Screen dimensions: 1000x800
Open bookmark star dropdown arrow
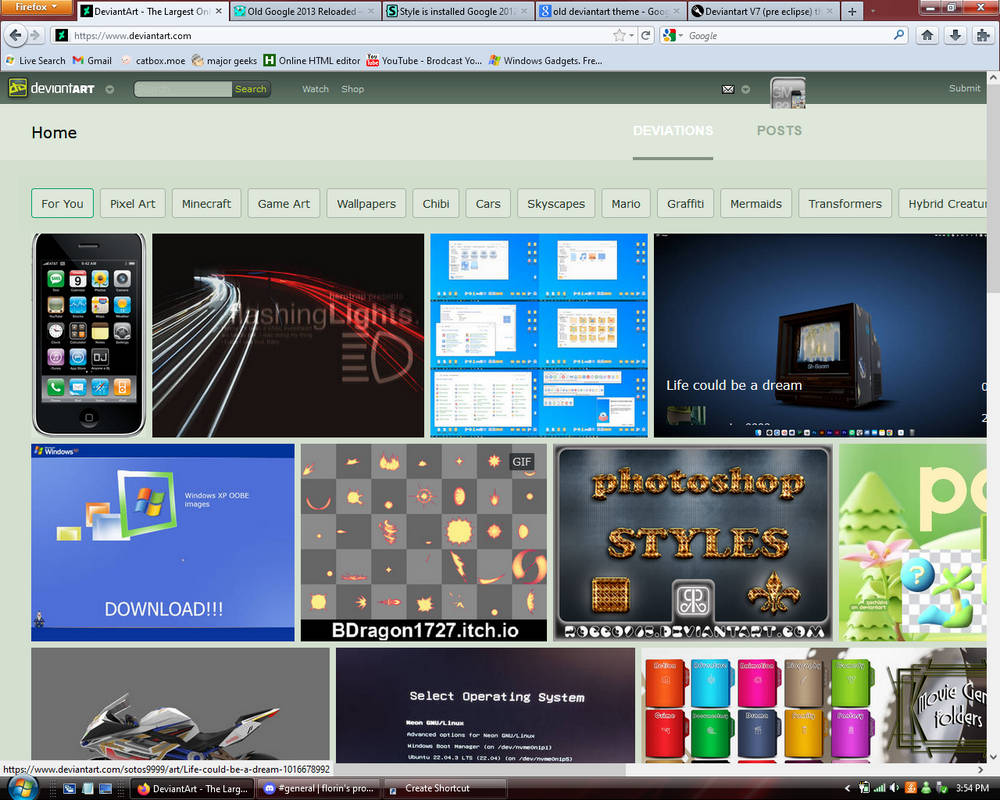pyautogui.click(x=631, y=36)
